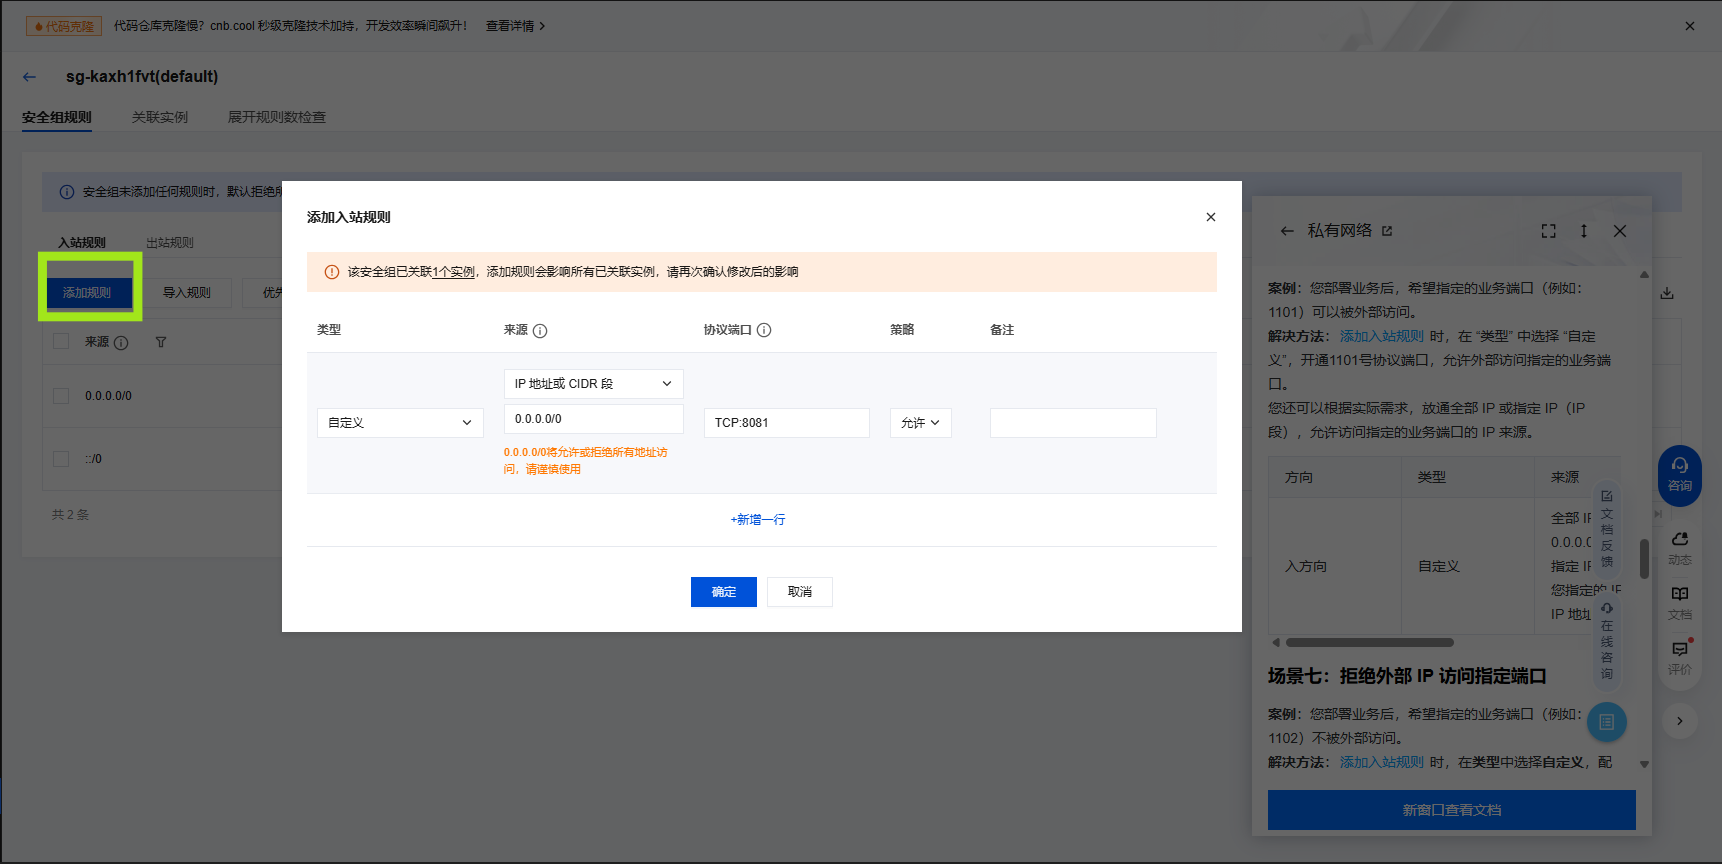Screen dimensions: 1722x864
Task: Open 查看详情 in the top banner
Action: pyautogui.click(x=516, y=26)
